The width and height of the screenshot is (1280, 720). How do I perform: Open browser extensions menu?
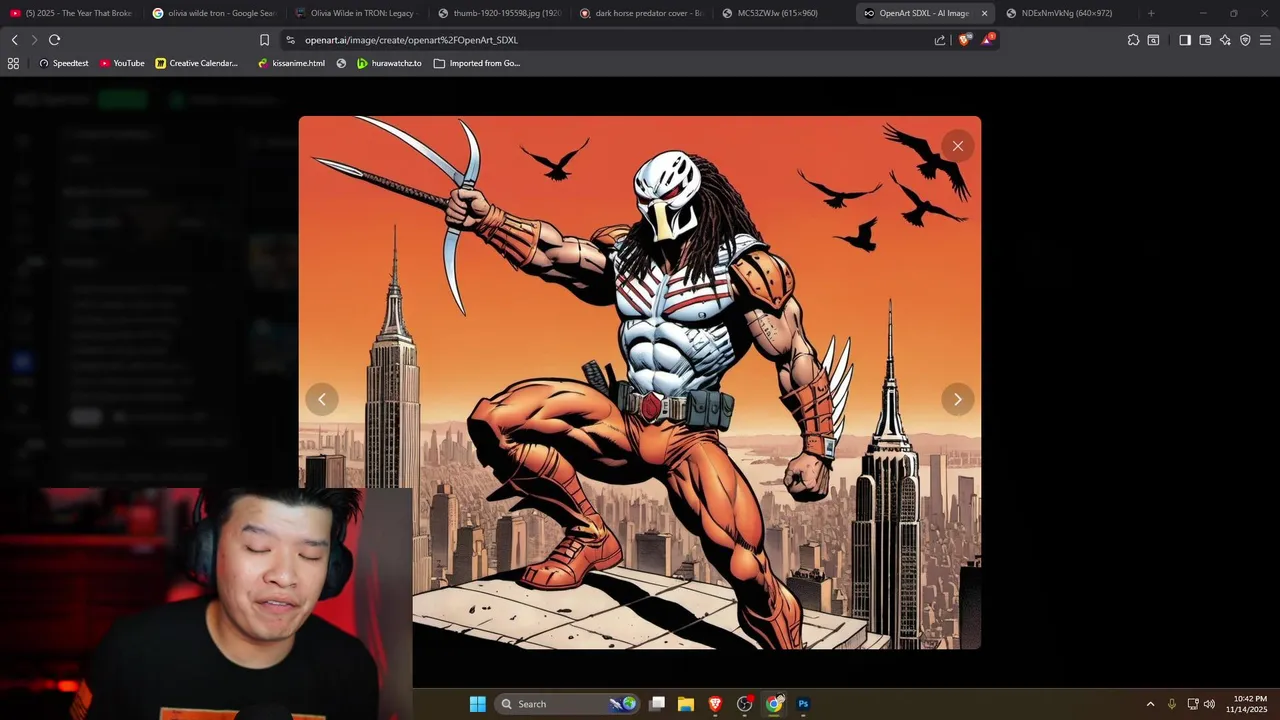(x=1133, y=40)
